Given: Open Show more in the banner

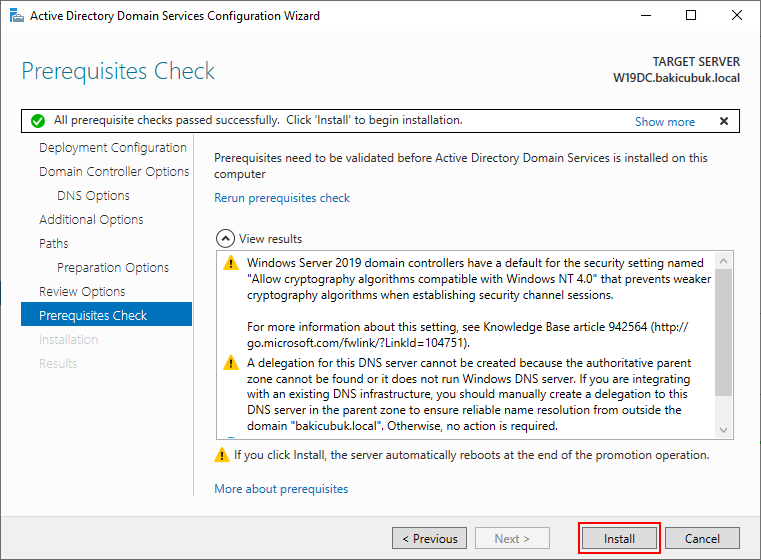Looking at the screenshot, I should (x=664, y=122).
